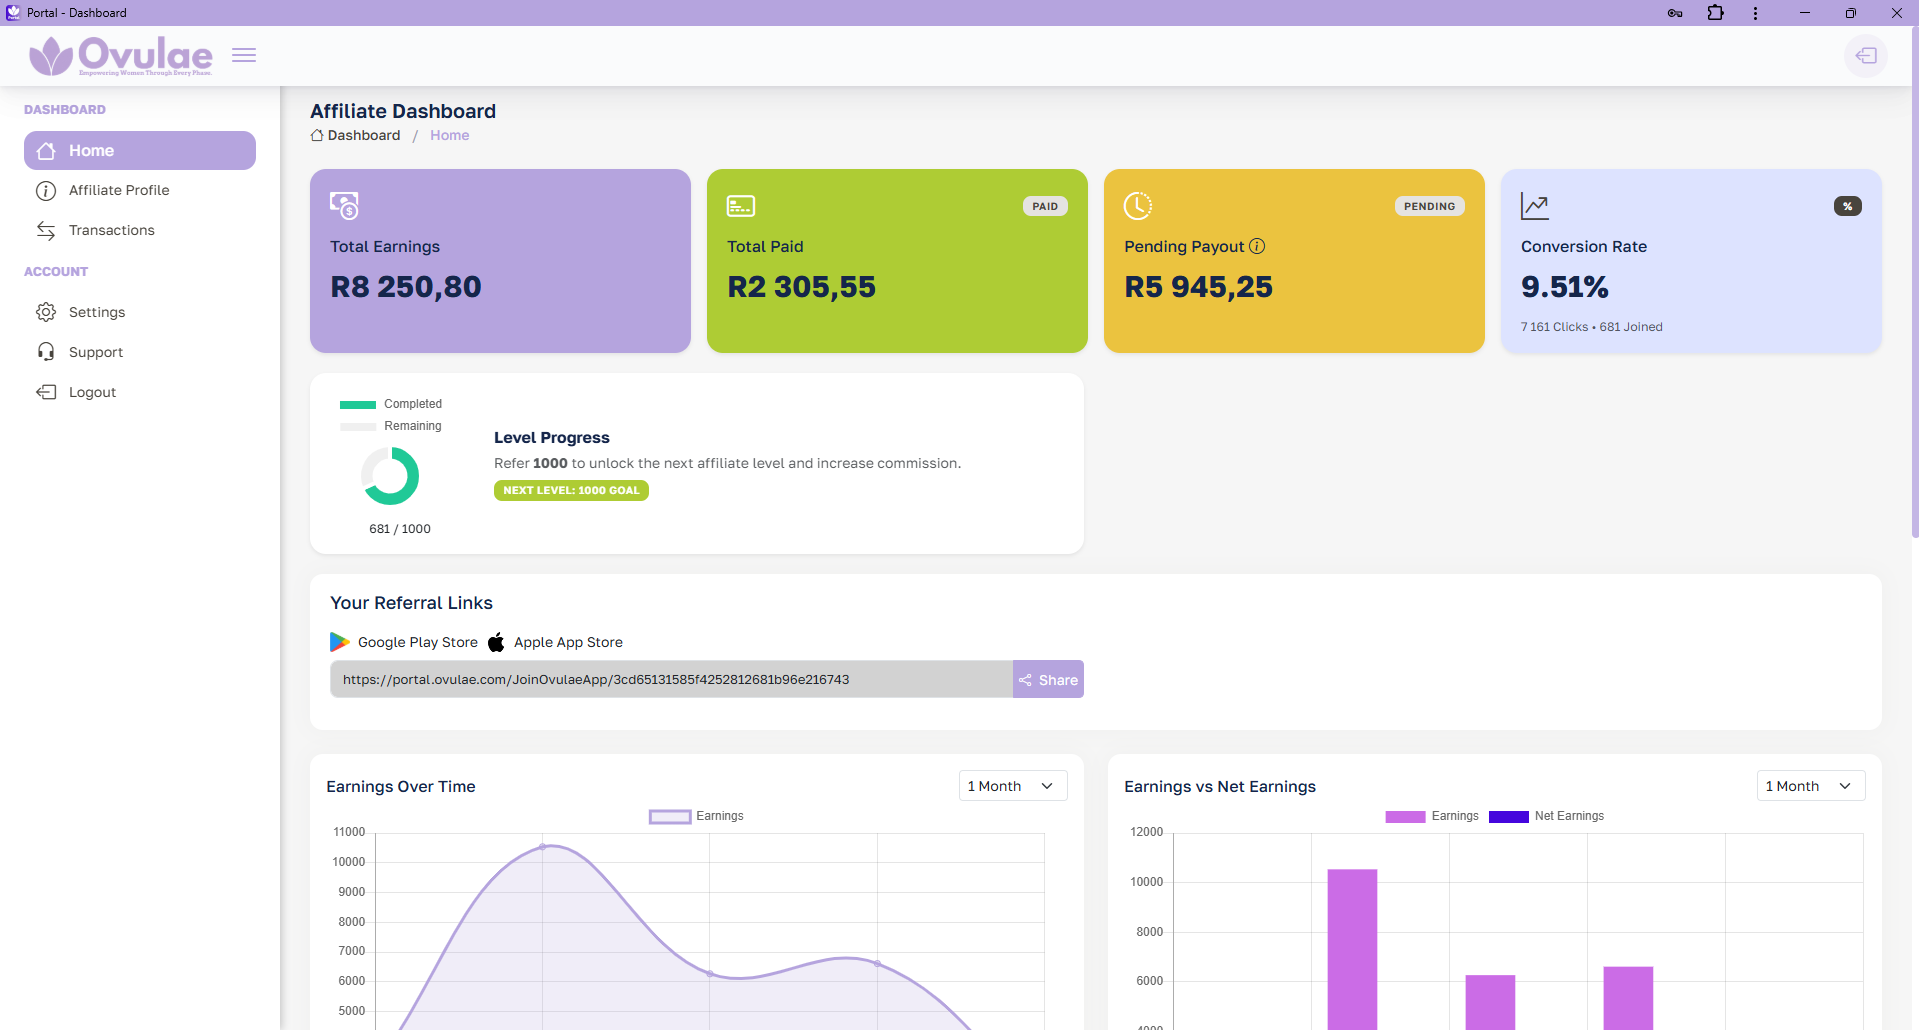Screen dimensions: 1919x1030
Task: Toggle the hamburger sidebar menu
Action: [x=244, y=56]
